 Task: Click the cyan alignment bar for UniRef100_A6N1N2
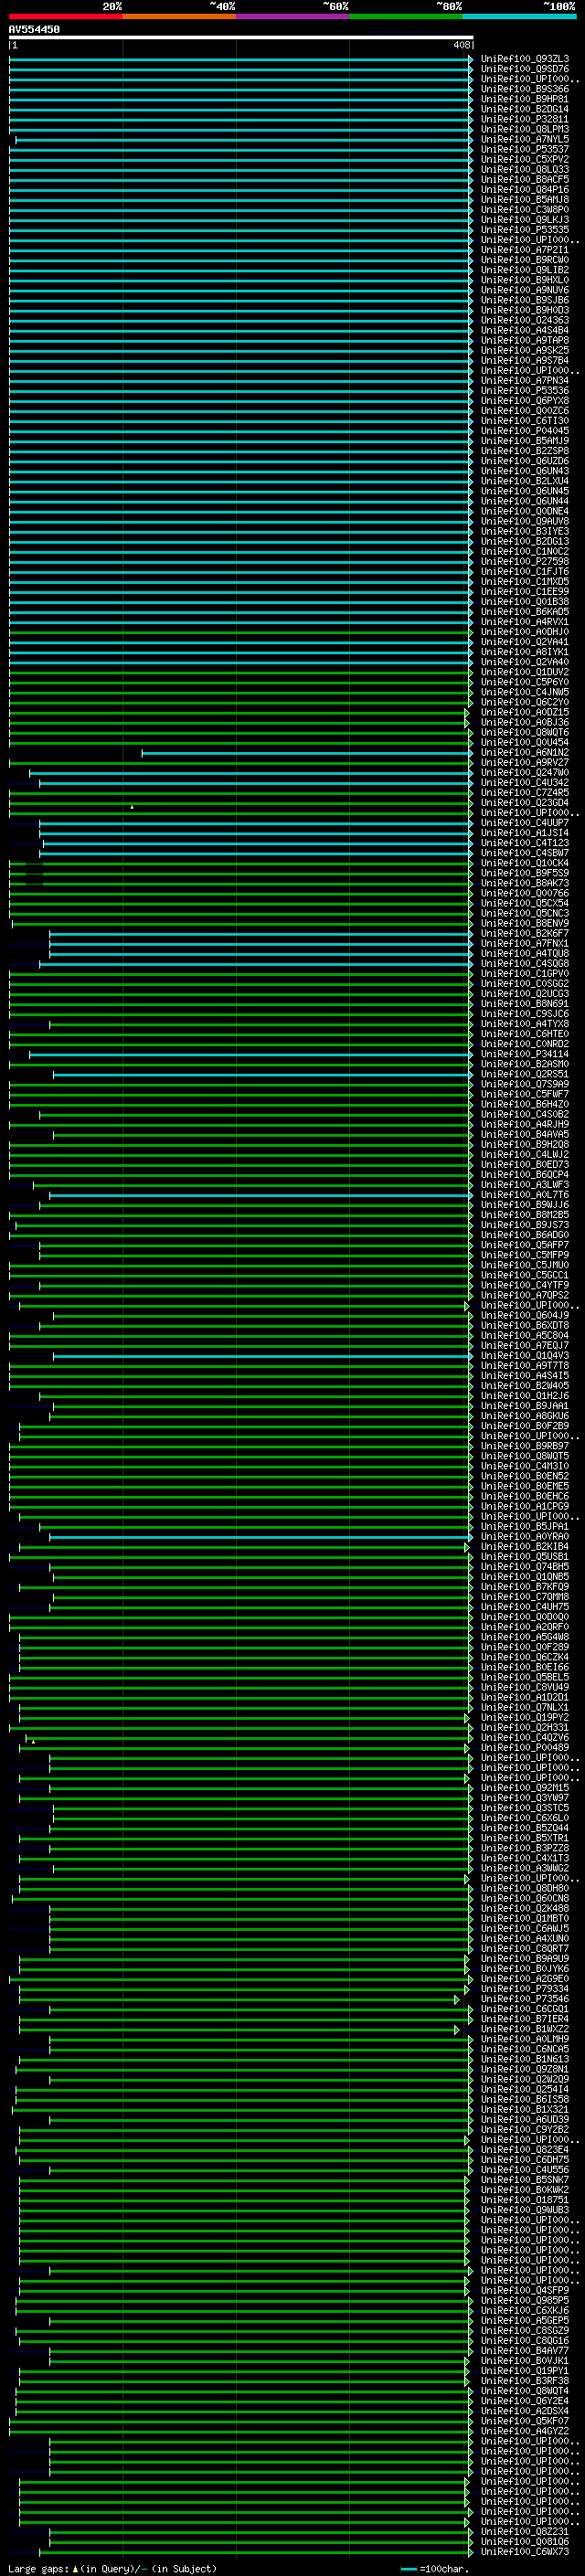306,753
